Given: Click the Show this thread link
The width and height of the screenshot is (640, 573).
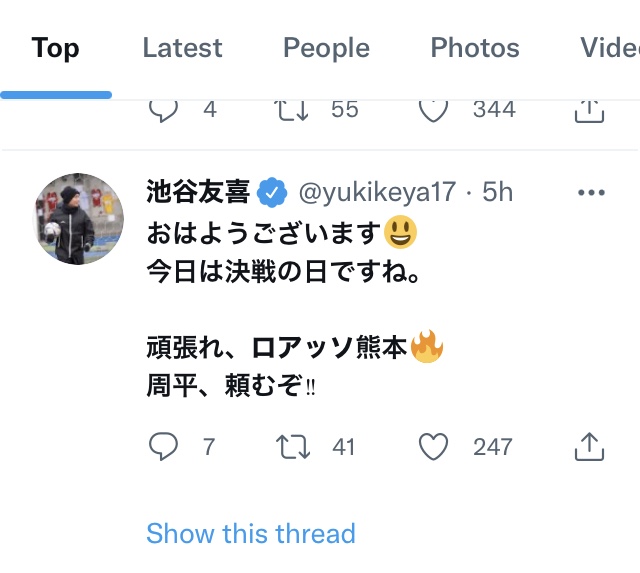Looking at the screenshot, I should [250, 534].
